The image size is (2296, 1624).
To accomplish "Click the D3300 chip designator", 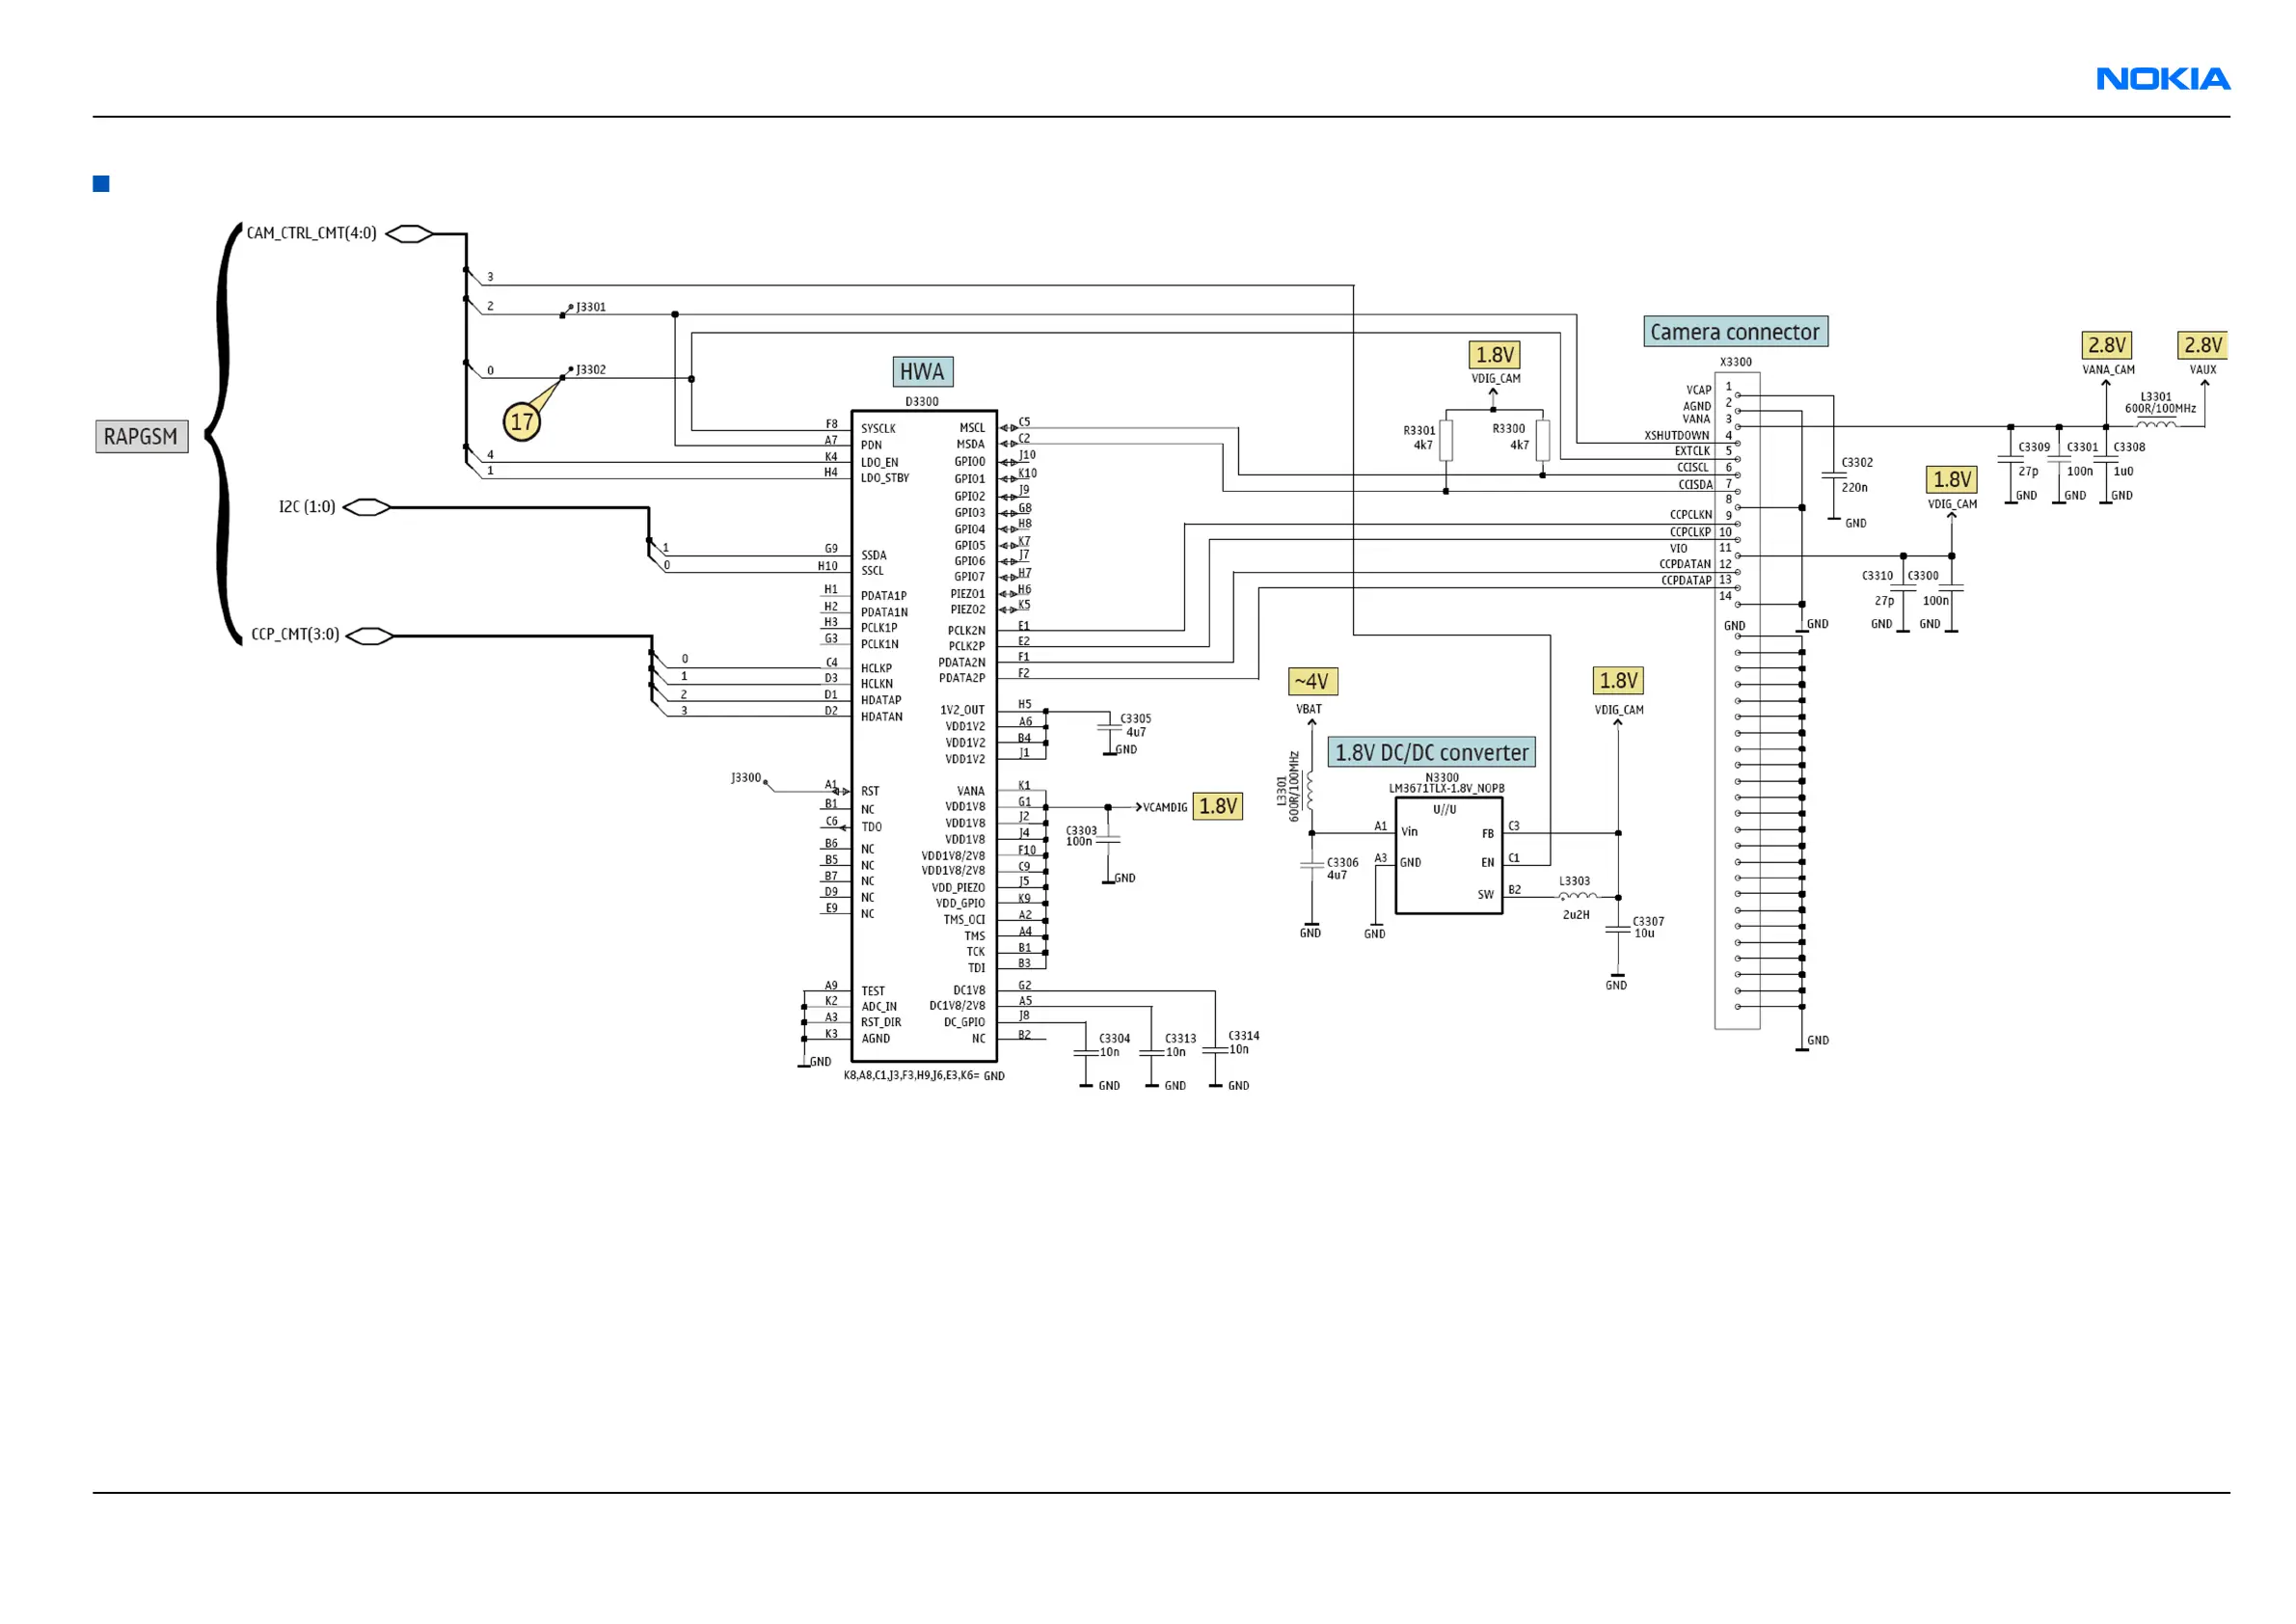I will point(922,401).
